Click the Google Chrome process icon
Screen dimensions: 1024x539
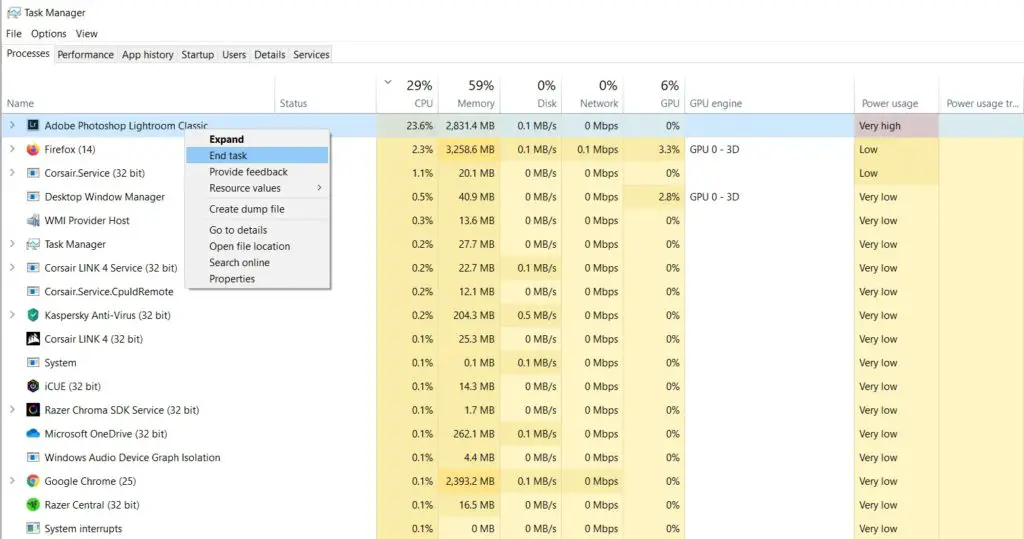coord(33,481)
